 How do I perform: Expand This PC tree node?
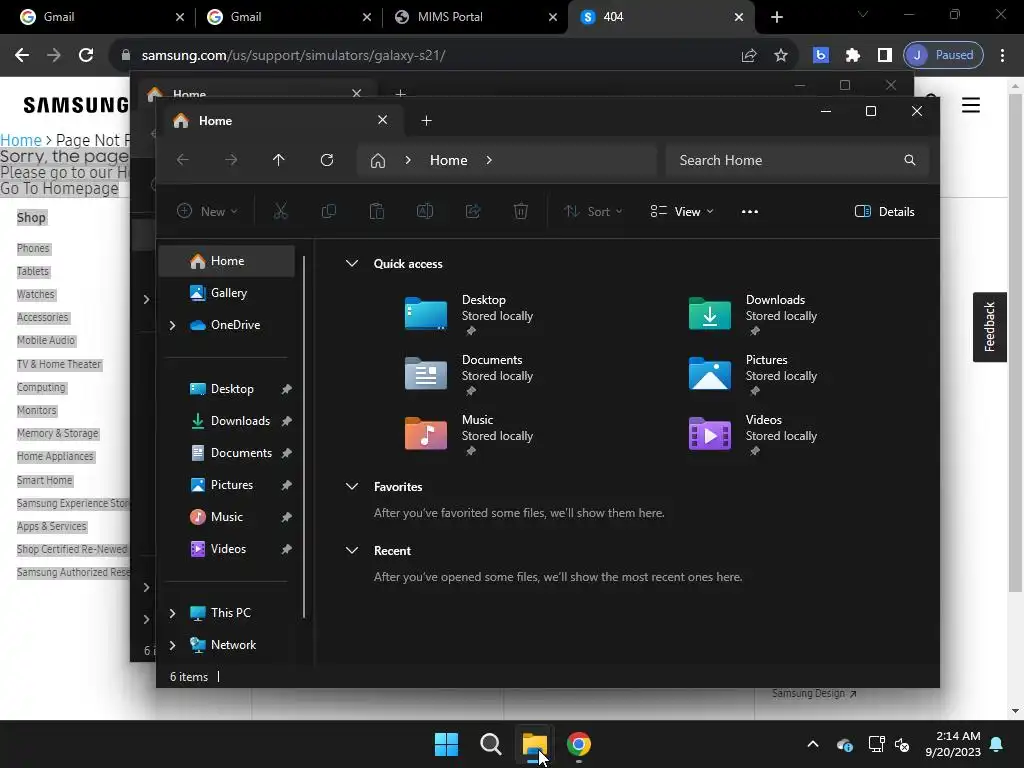[172, 613]
